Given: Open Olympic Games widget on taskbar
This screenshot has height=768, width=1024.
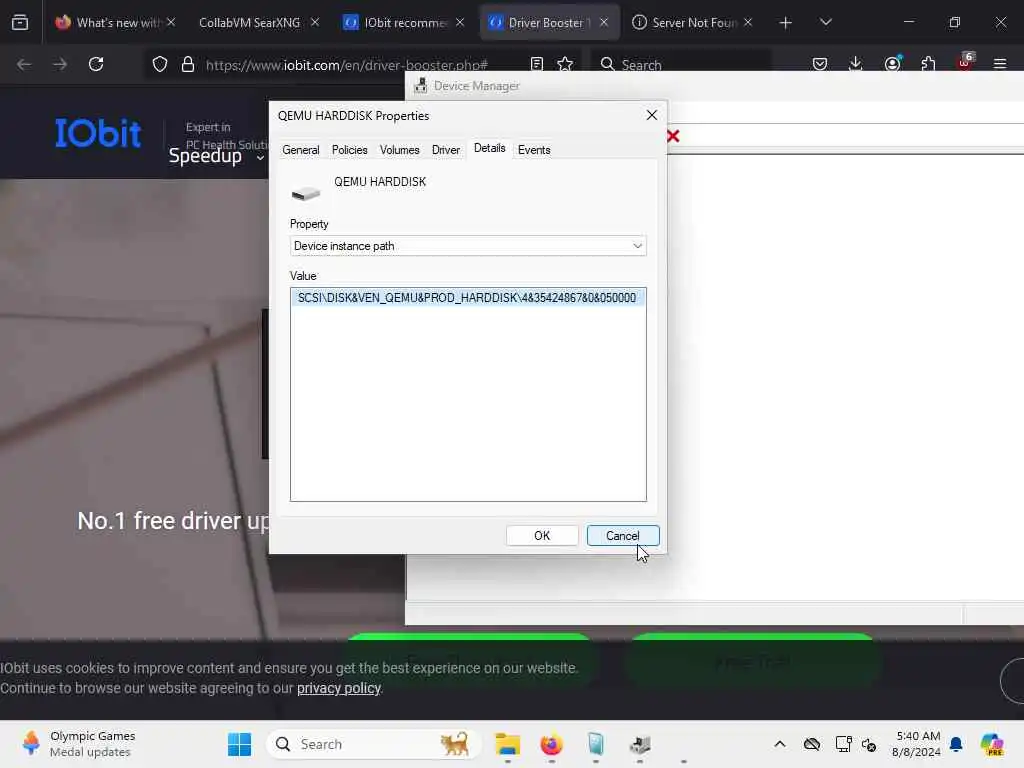Looking at the screenshot, I should [78, 744].
